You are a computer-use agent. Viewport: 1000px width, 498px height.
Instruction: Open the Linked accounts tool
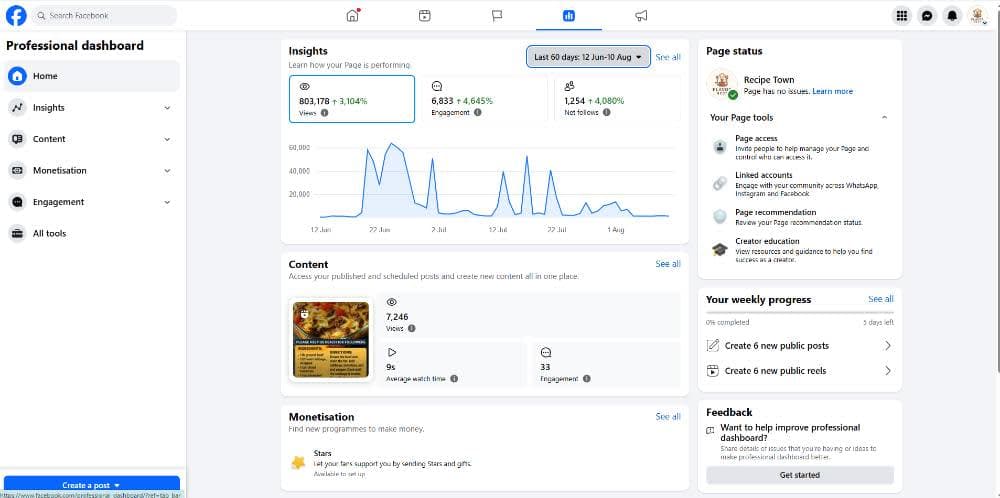tap(800, 184)
